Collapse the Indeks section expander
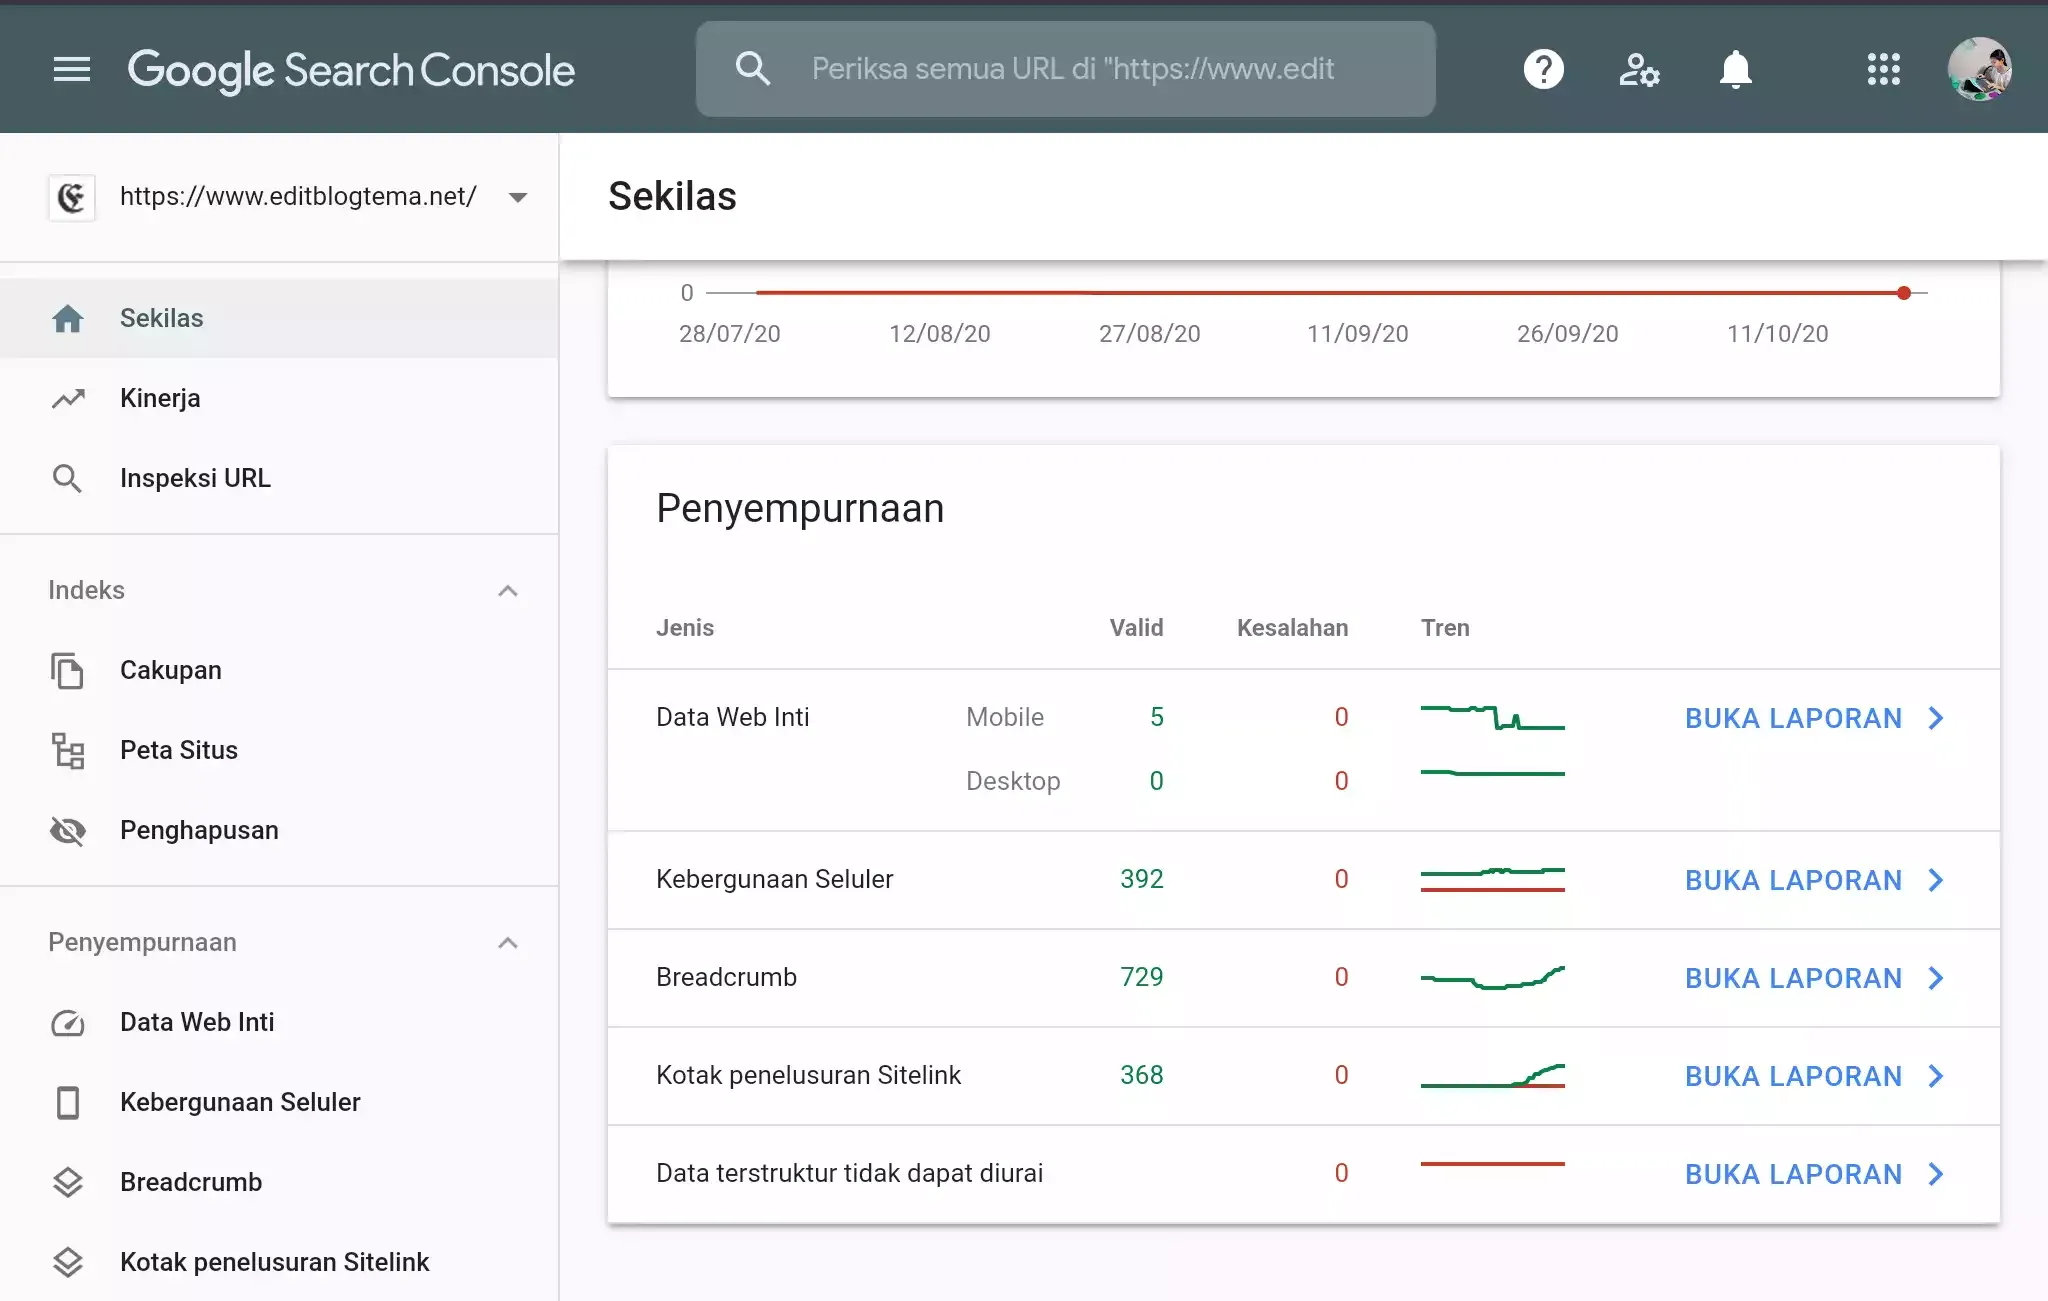This screenshot has width=2048, height=1301. 509,589
